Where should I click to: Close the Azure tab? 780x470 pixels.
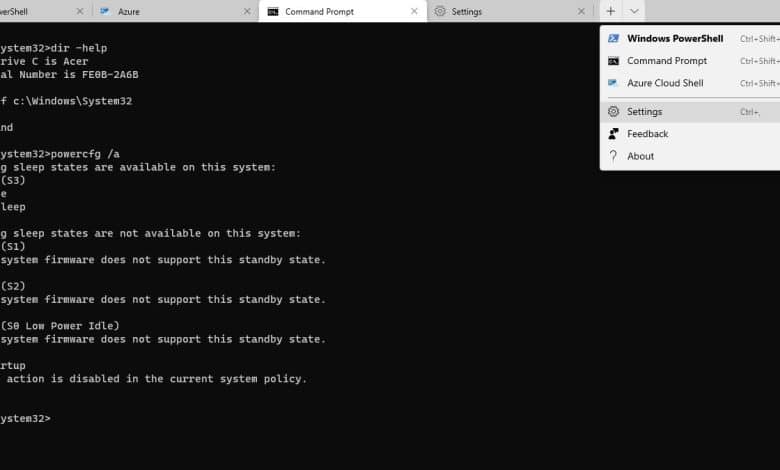247,11
